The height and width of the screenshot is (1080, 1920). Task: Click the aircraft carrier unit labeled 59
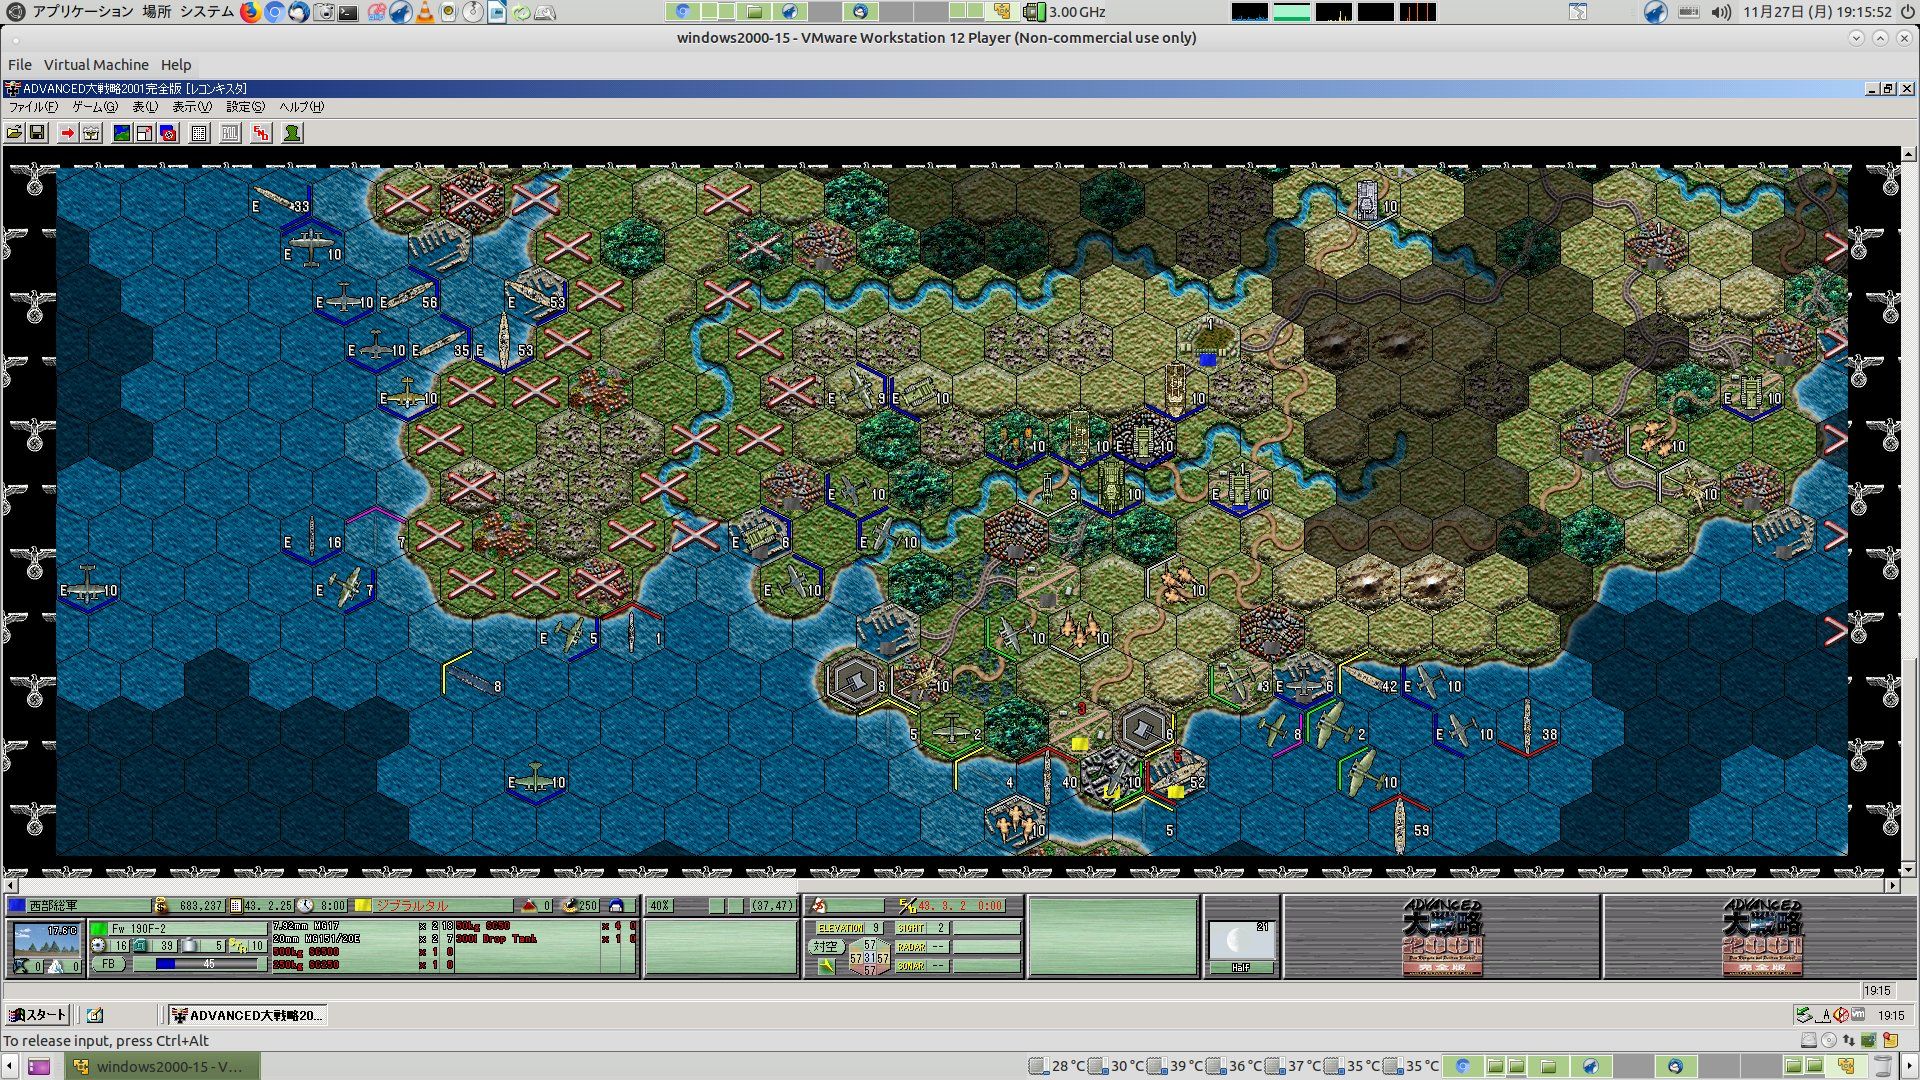click(x=1400, y=824)
